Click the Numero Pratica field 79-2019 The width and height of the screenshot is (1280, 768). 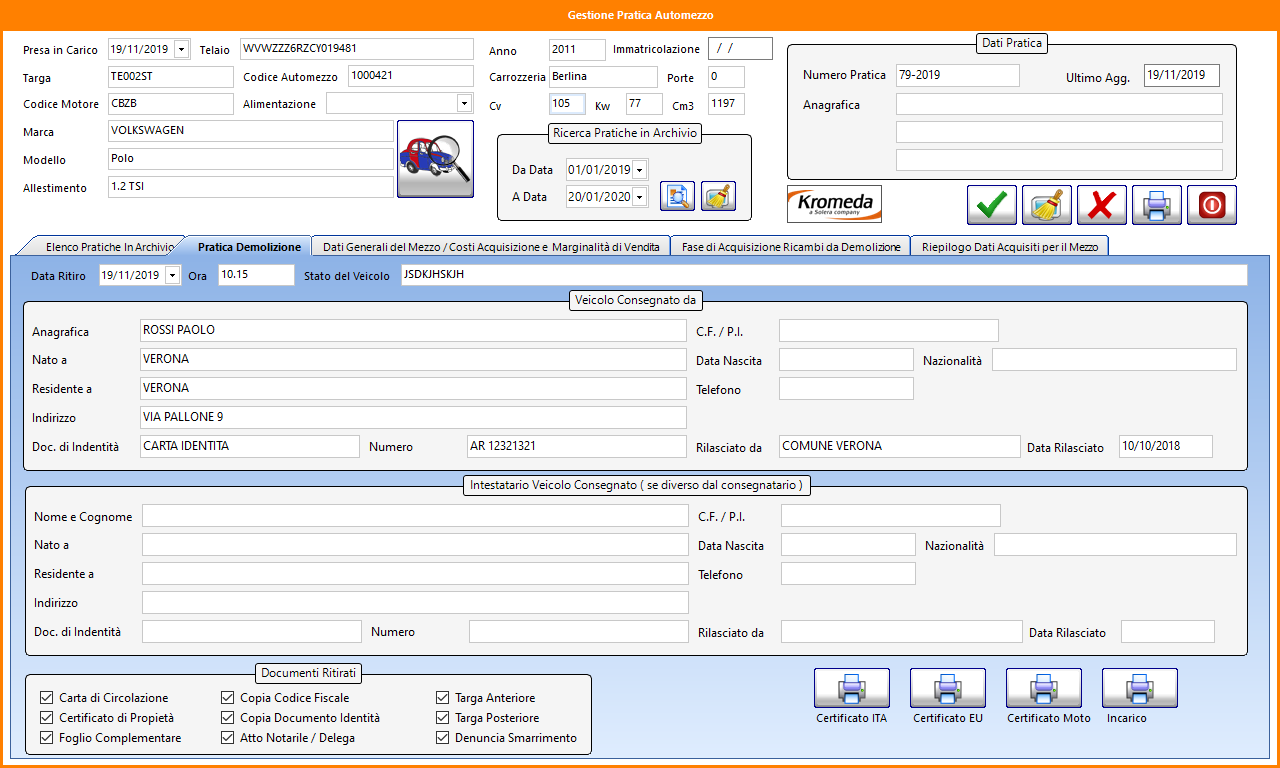957,75
